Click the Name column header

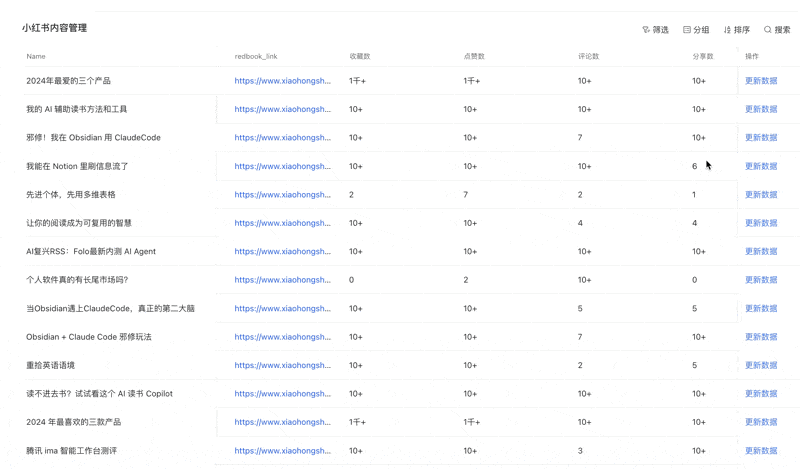[x=36, y=56]
